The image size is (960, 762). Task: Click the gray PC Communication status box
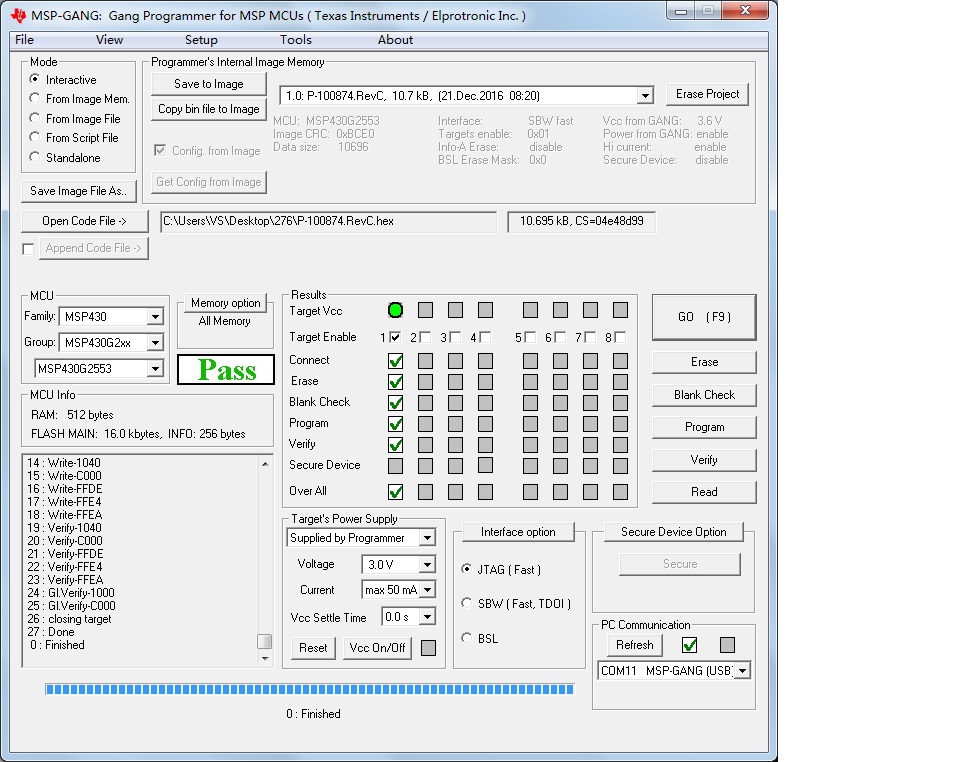coord(727,644)
